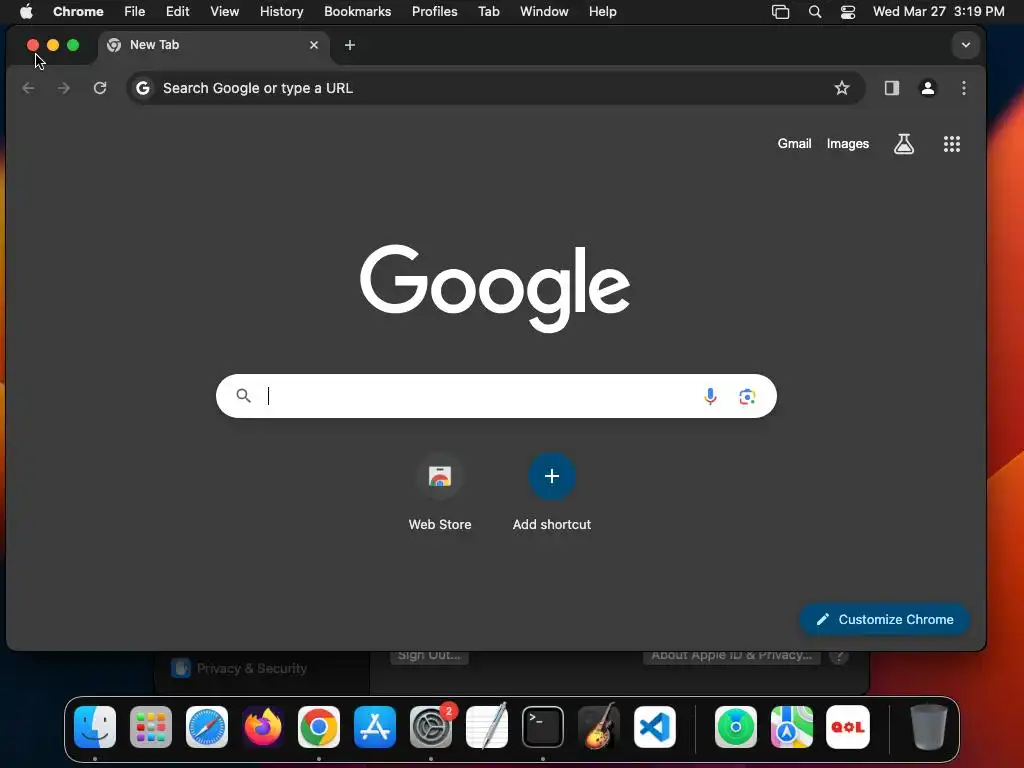Screen dimensions: 1024x768
Task: Open Find My from the Dock
Action: click(x=736, y=727)
